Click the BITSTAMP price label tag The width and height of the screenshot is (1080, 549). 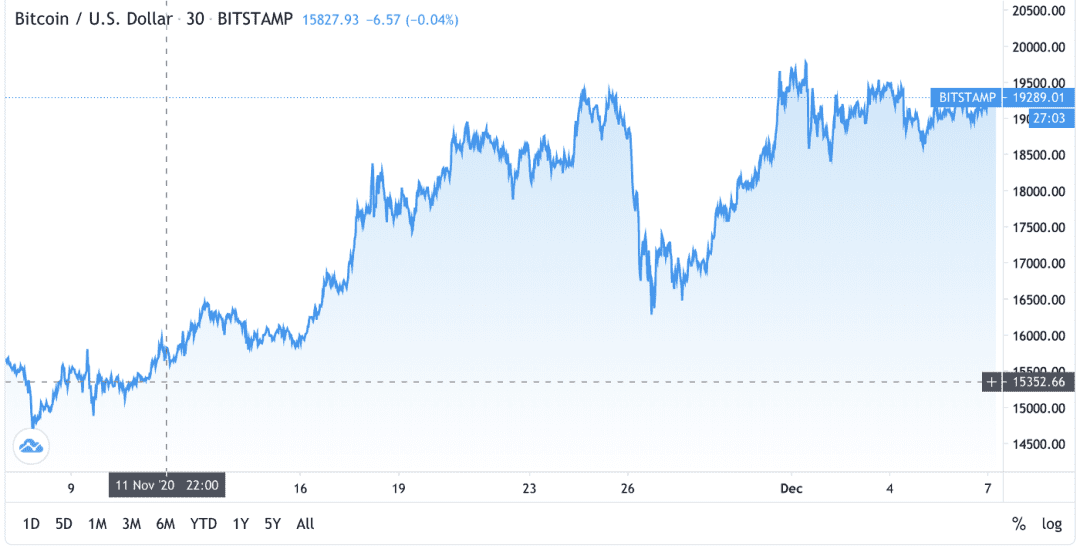pos(967,98)
